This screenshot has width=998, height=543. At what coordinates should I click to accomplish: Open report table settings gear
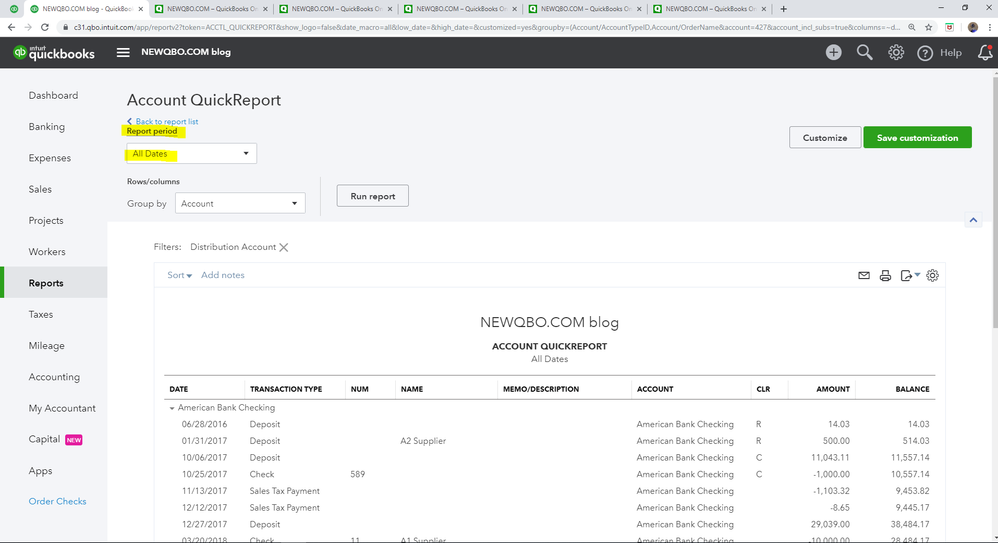(x=932, y=276)
